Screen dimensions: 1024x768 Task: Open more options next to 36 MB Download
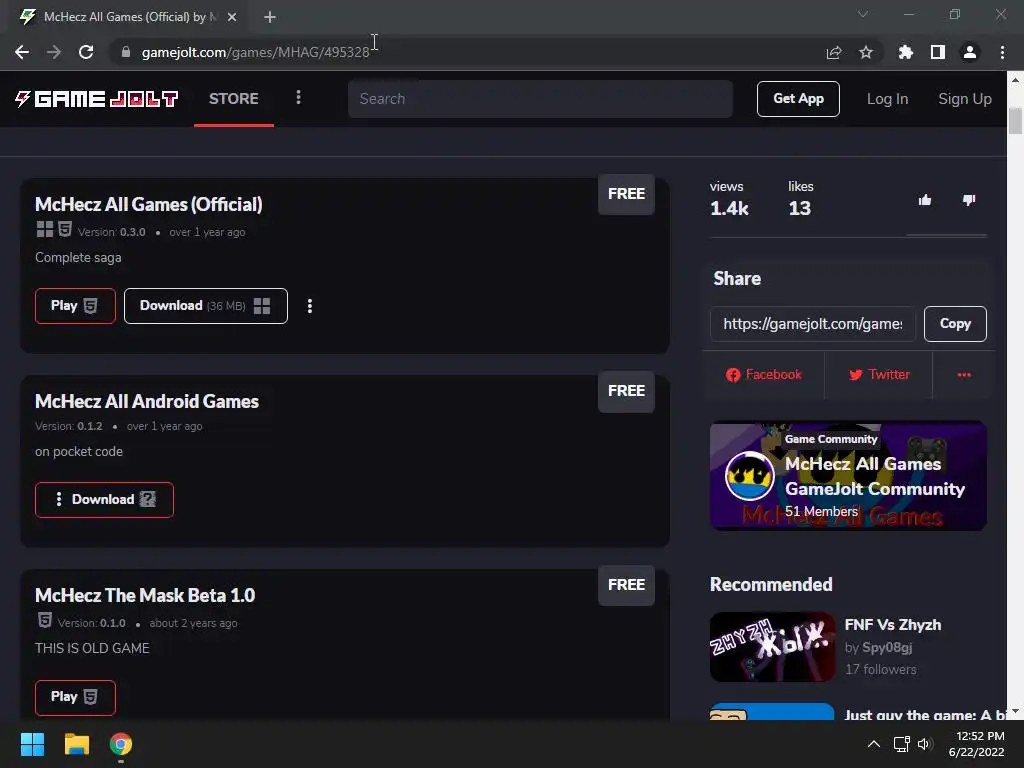point(310,306)
